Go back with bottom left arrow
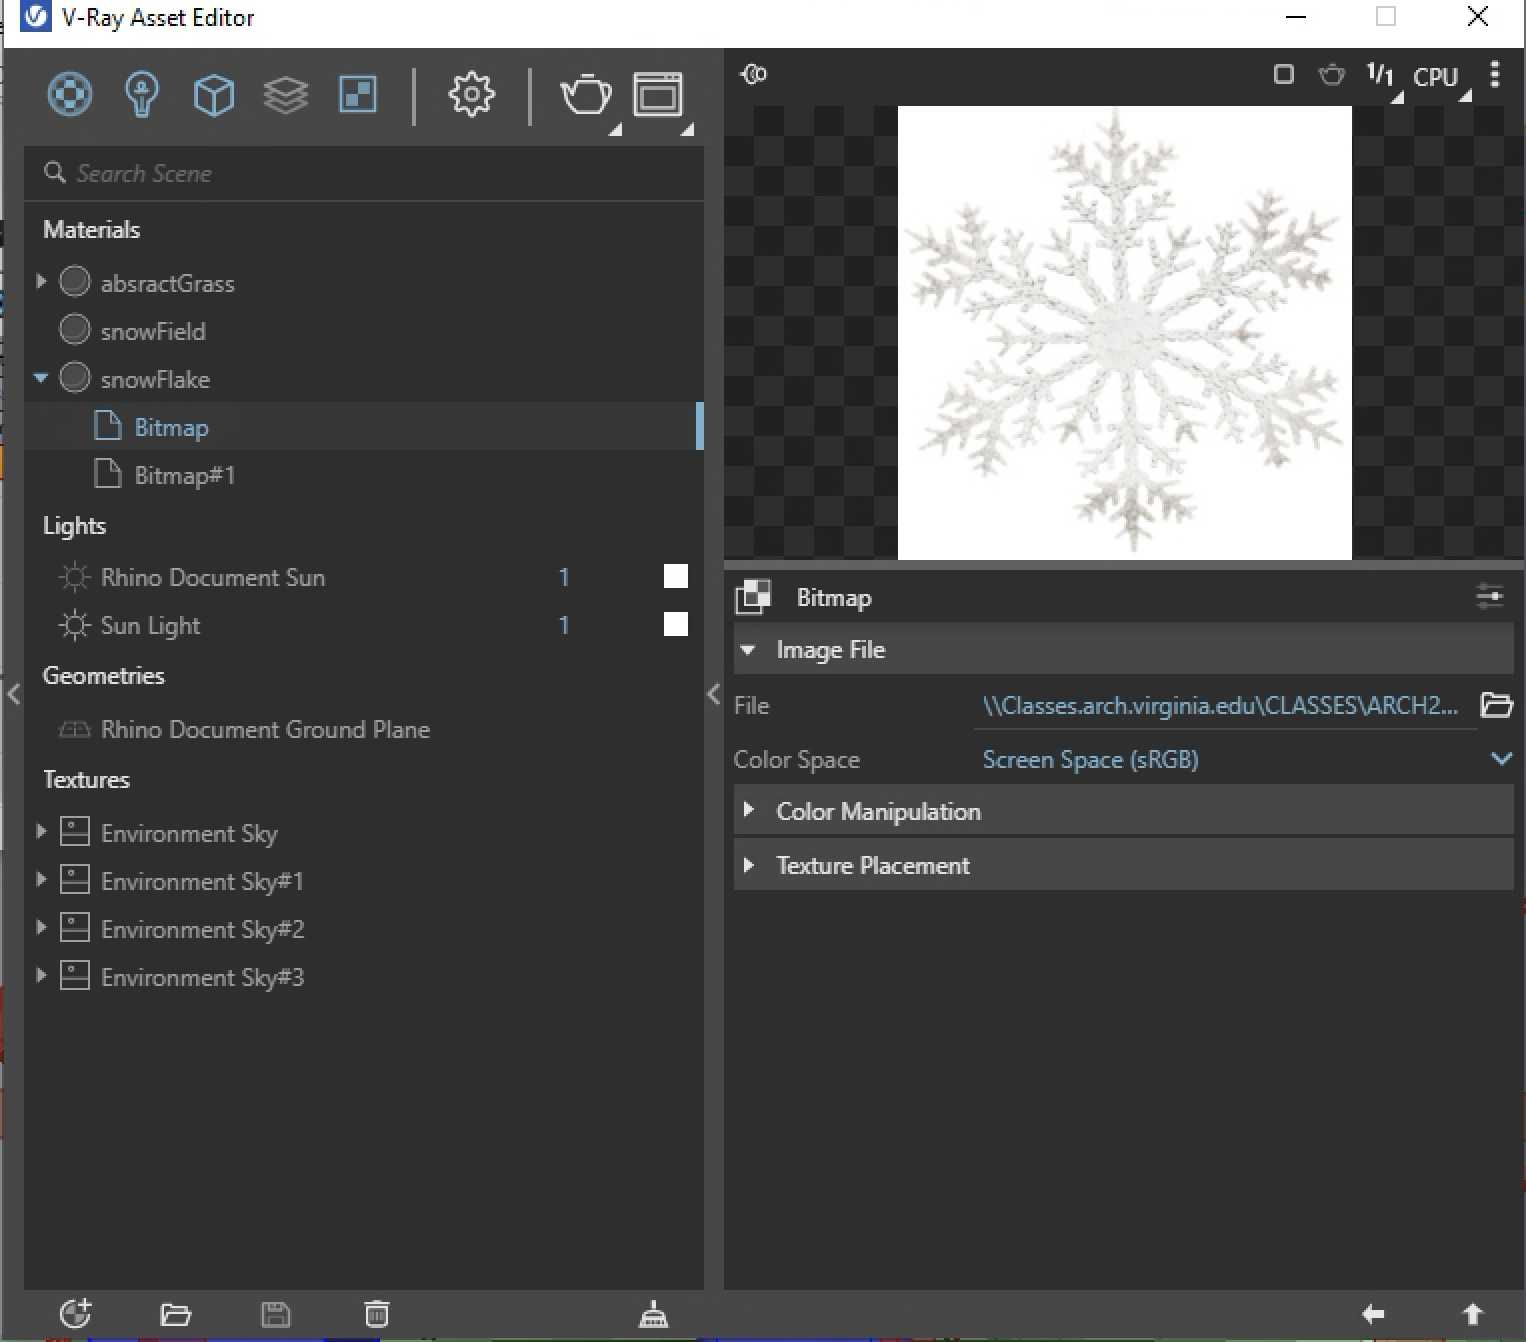Screen dimensions: 1526x1342 (x=1373, y=1314)
